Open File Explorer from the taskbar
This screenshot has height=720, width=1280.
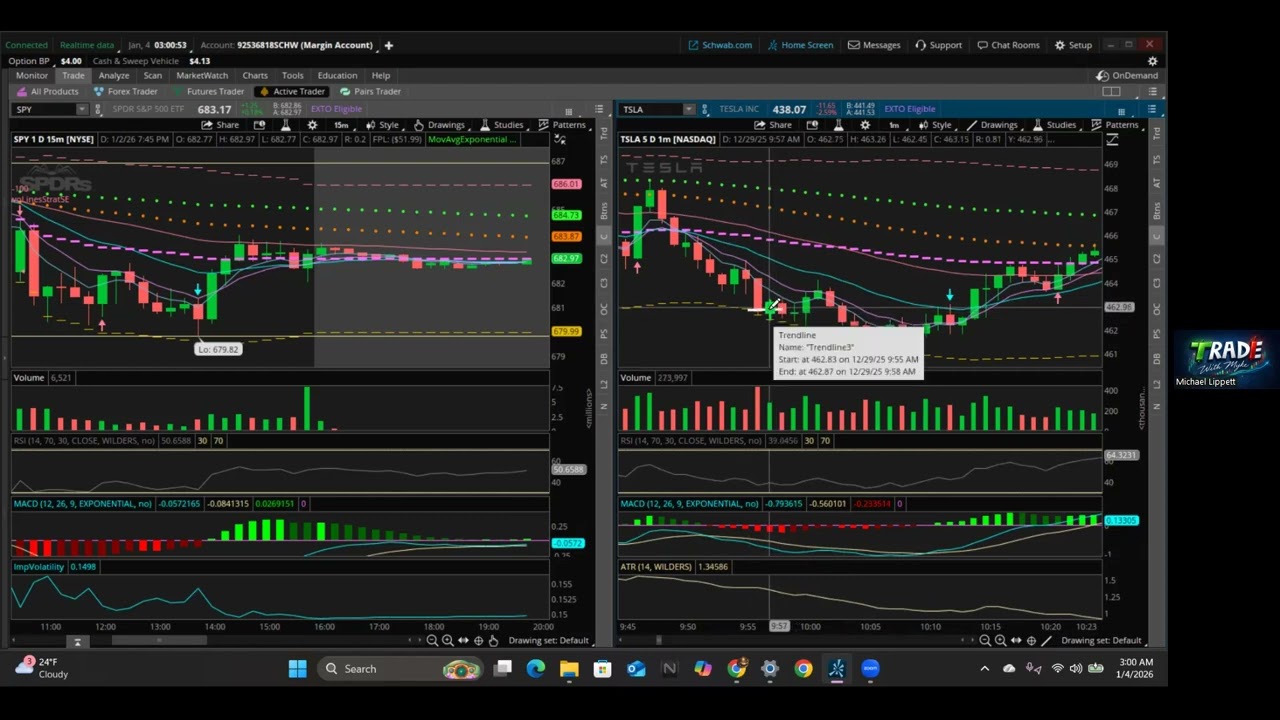[569, 669]
